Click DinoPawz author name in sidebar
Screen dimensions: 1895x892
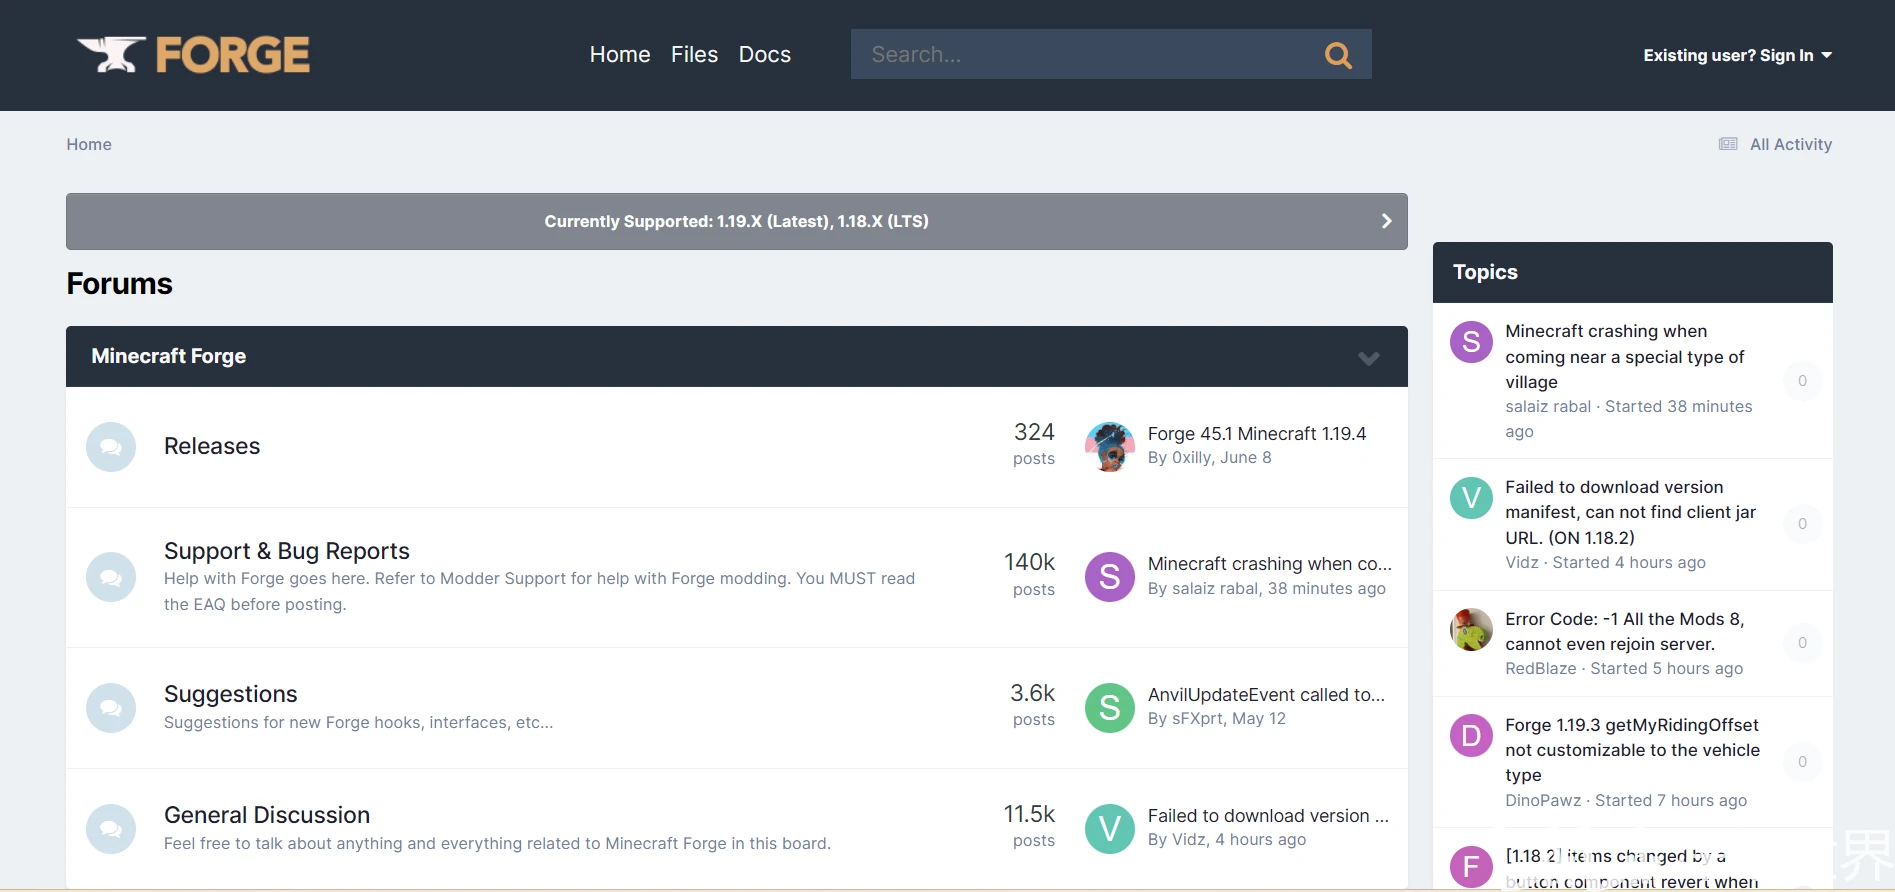tap(1543, 801)
